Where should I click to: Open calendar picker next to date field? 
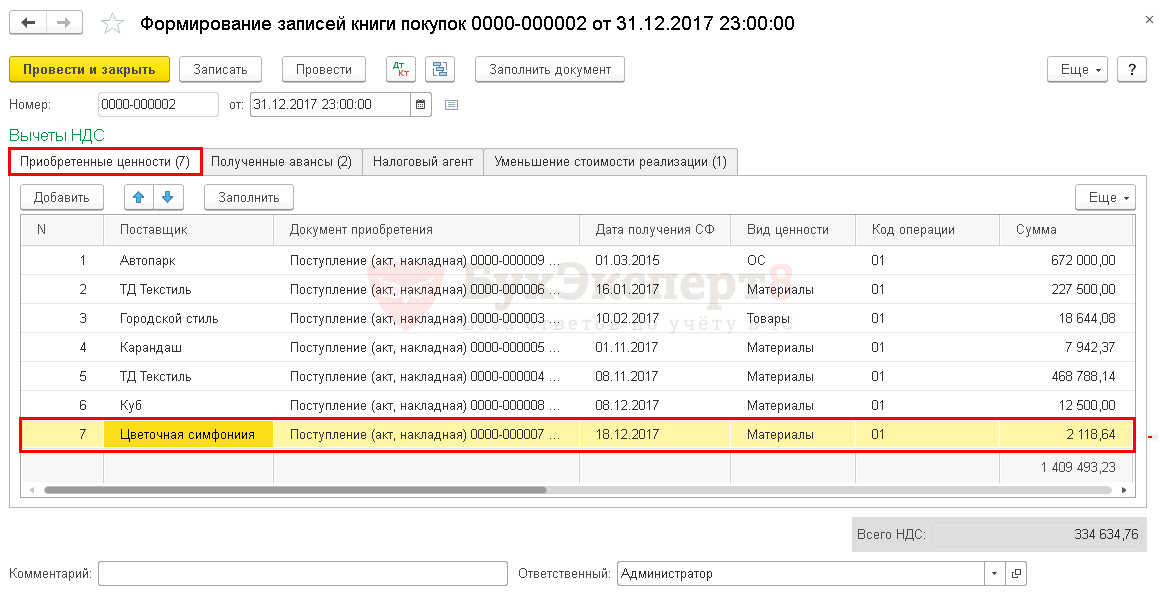[x=421, y=104]
